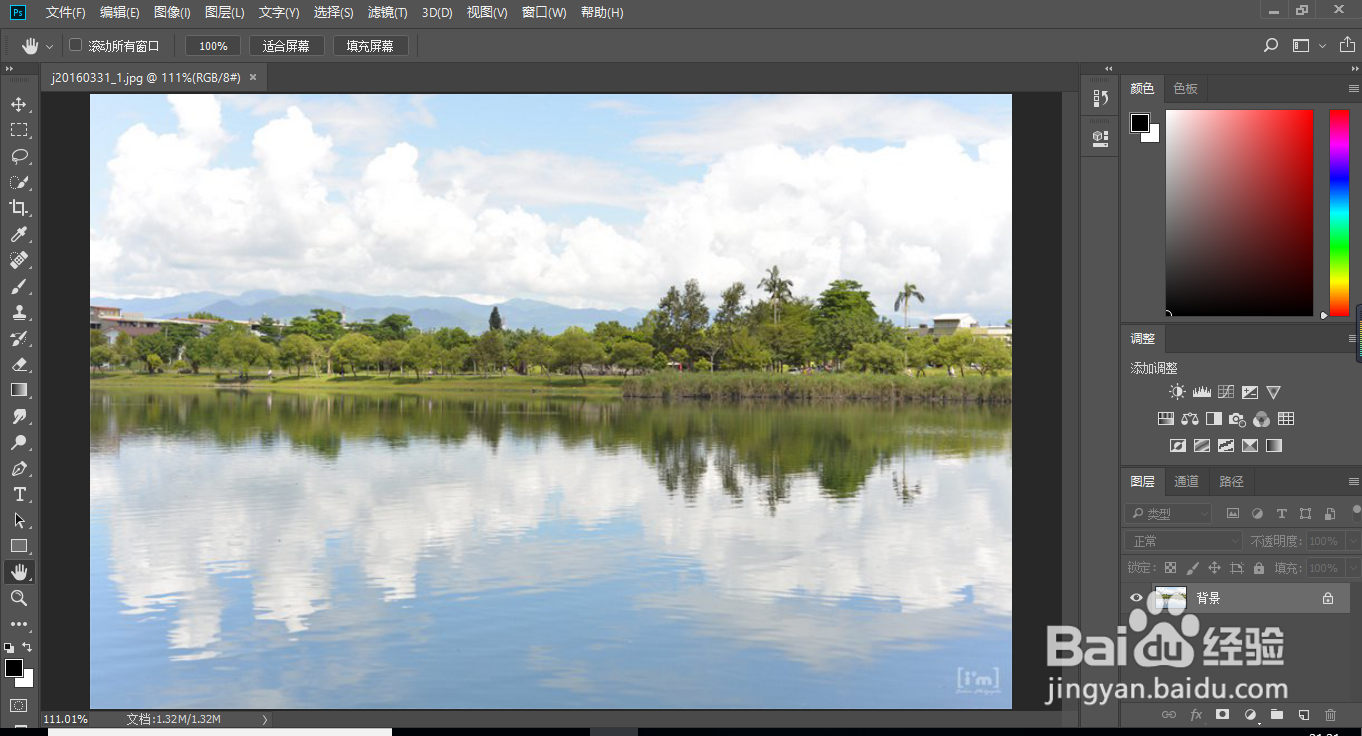Select the Spot Healing Brush tool
1362x736 pixels.
pyautogui.click(x=18, y=260)
